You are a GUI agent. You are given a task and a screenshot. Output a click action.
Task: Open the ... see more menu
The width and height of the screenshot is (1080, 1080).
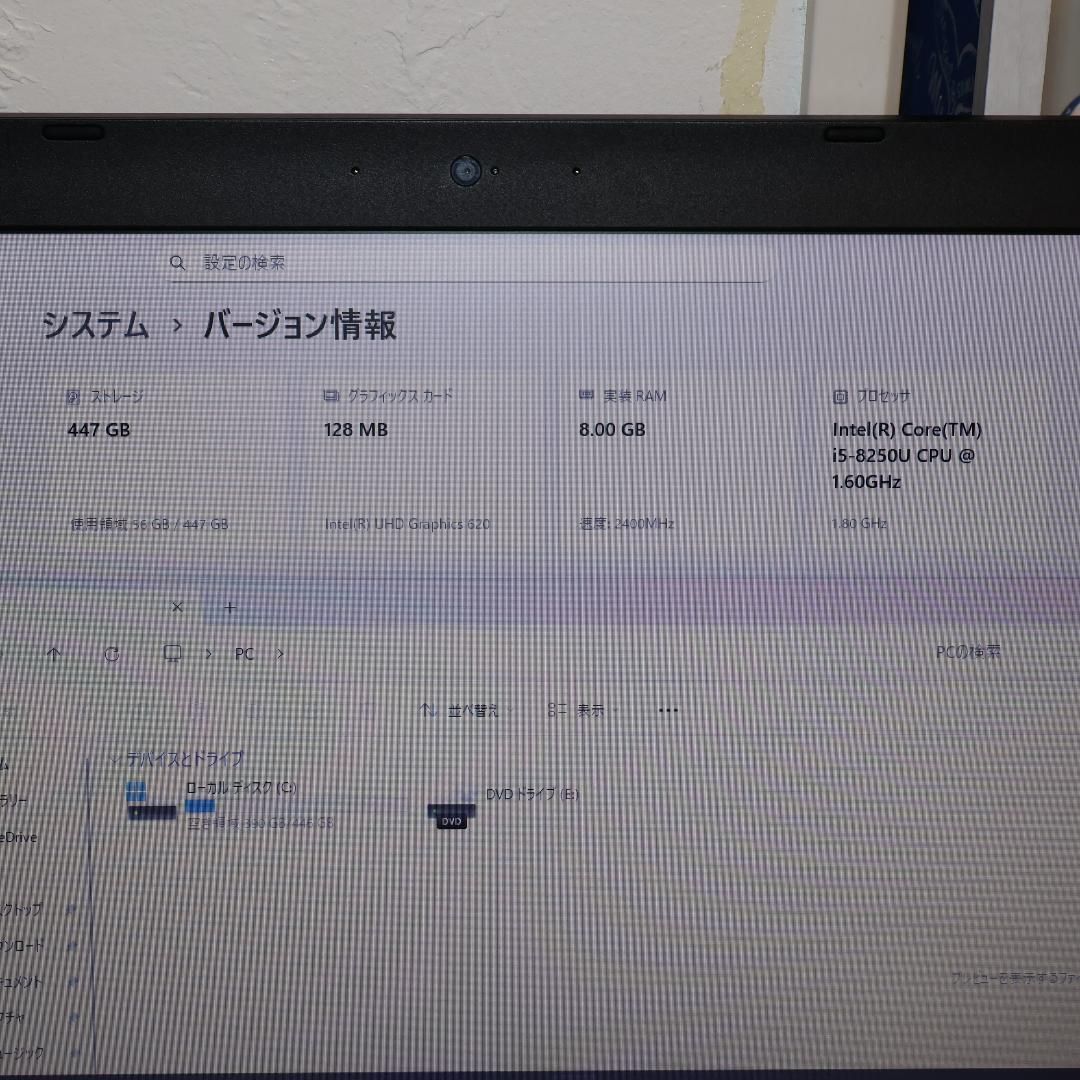click(x=667, y=710)
